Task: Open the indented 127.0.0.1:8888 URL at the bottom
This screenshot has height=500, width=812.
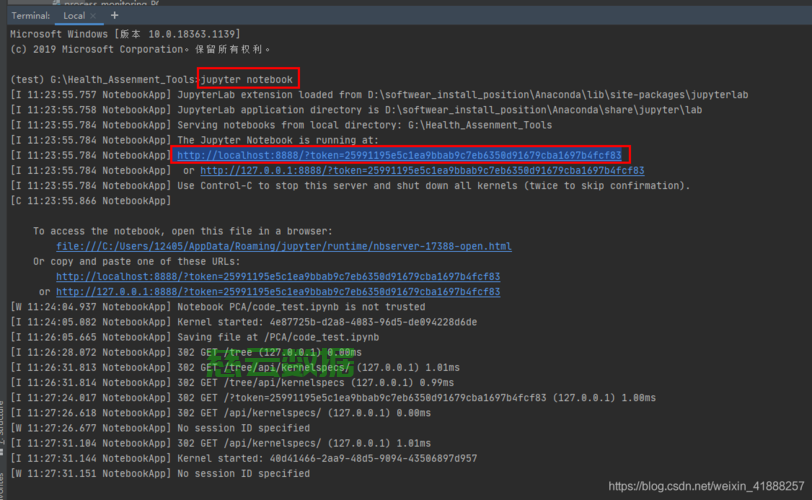Action: [278, 291]
